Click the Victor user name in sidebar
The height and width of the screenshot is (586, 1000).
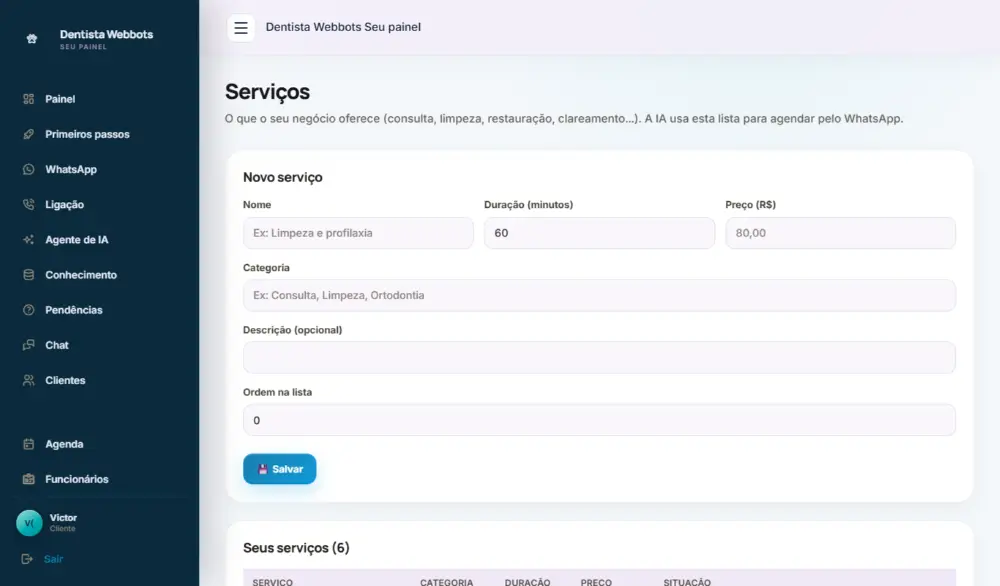pyautogui.click(x=63, y=518)
